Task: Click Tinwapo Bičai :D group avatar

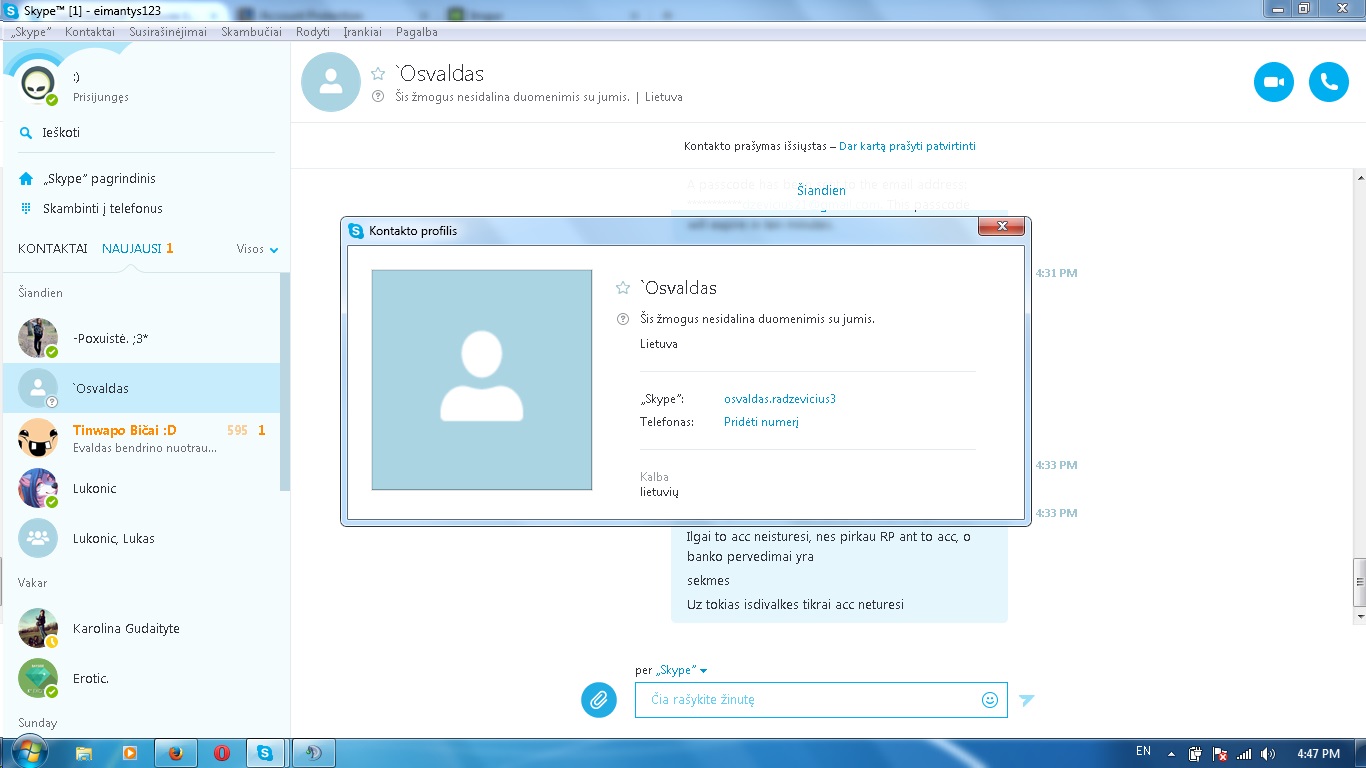Action: coord(38,438)
